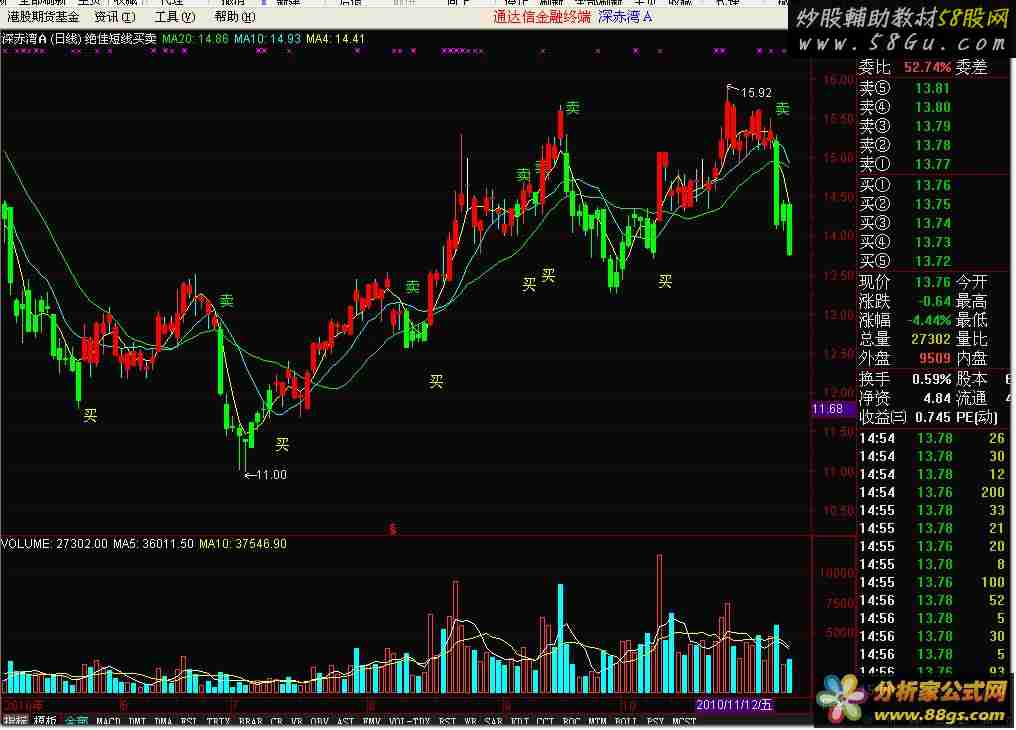Click the 深赤湾A stock name in title bar

click(x=625, y=17)
